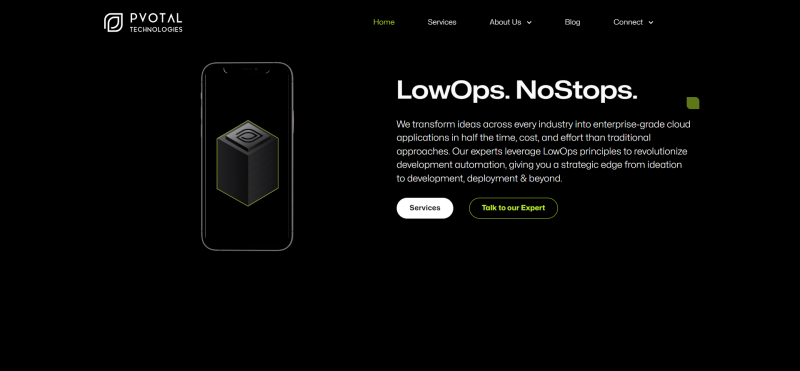This screenshot has width=800, height=371.
Task: Click the Talk to our Expert button
Action: 513,208
